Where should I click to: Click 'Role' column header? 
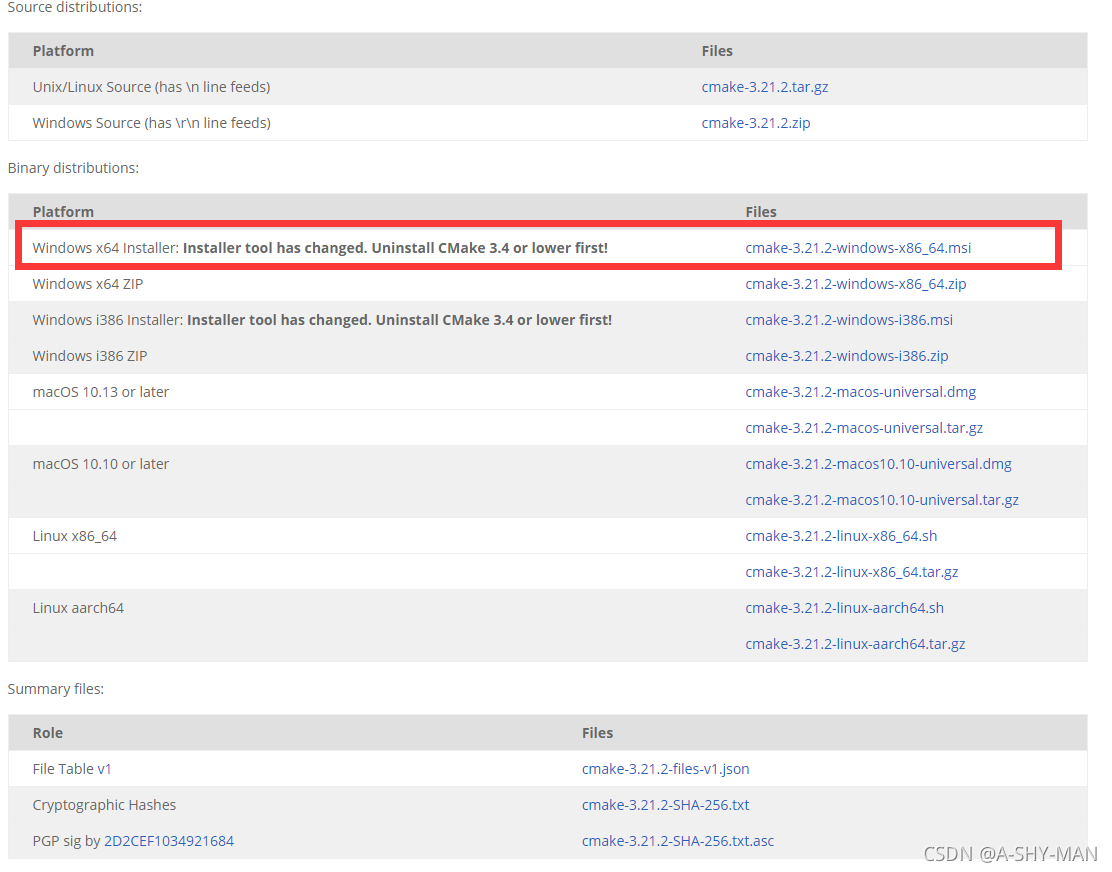click(48, 733)
